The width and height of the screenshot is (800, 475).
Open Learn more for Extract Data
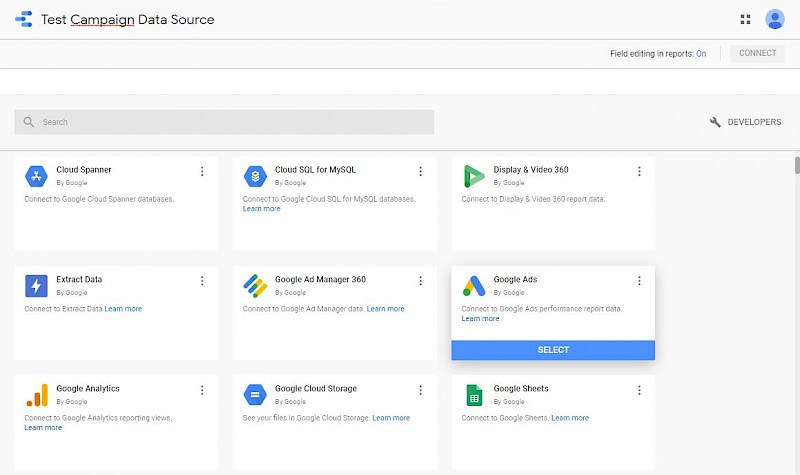[x=123, y=309]
